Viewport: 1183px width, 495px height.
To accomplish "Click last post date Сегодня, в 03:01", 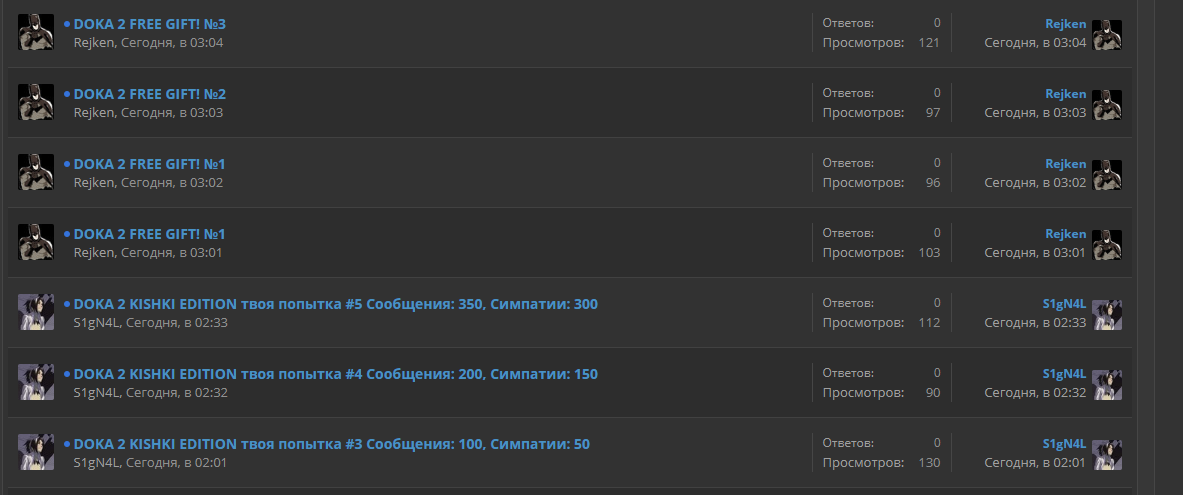I will coord(1035,253).
